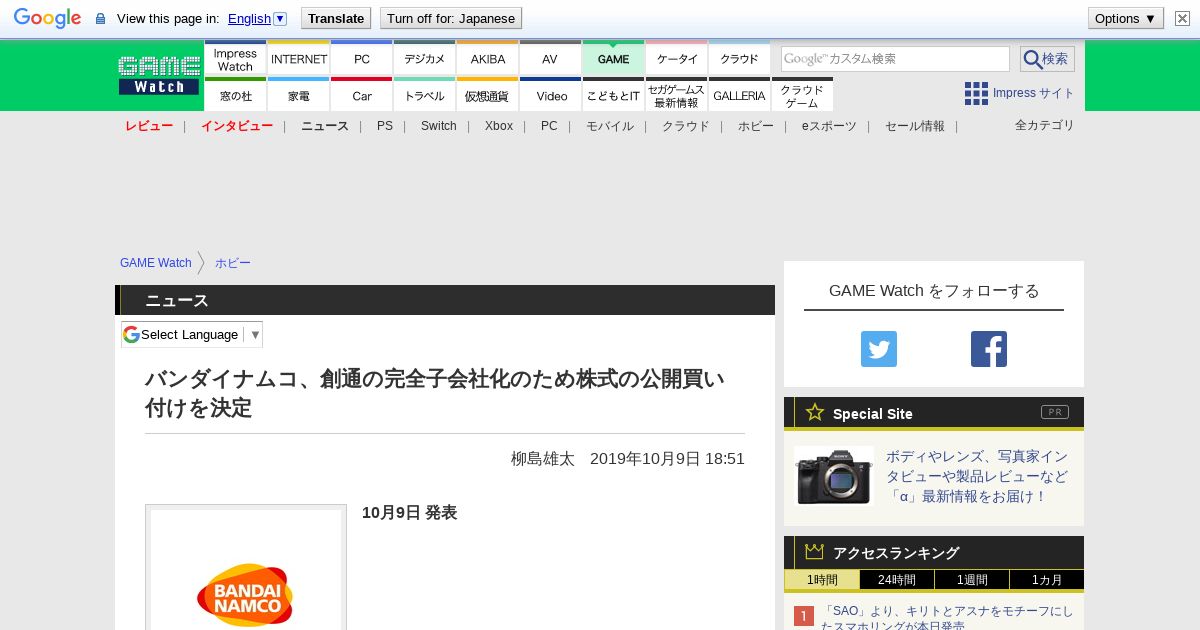Go to the インタビュー category
This screenshot has width=1200, height=630.
pos(237,126)
